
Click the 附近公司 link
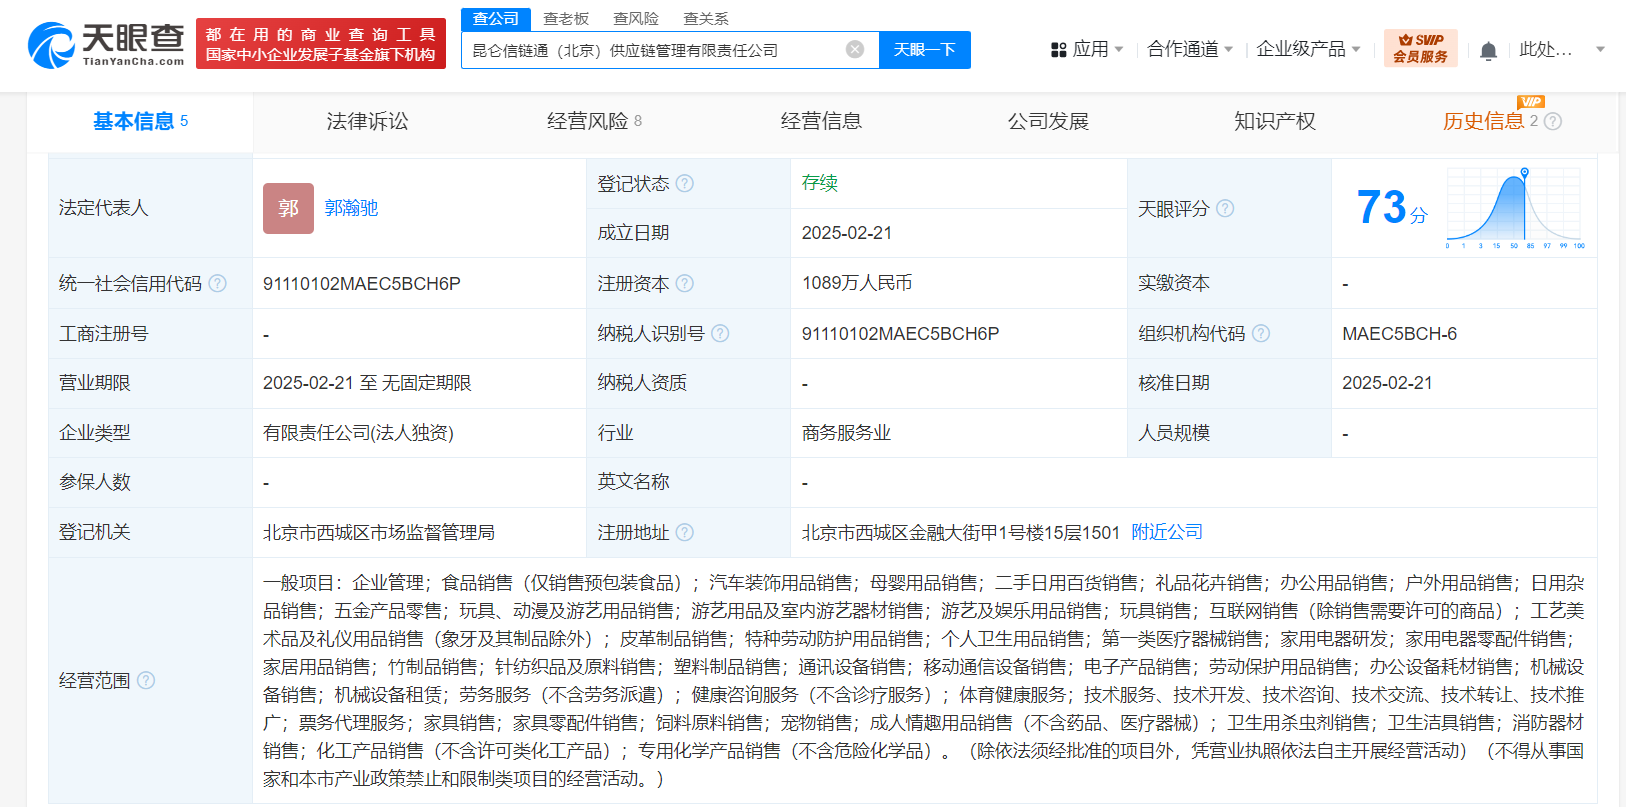[x=1167, y=532]
